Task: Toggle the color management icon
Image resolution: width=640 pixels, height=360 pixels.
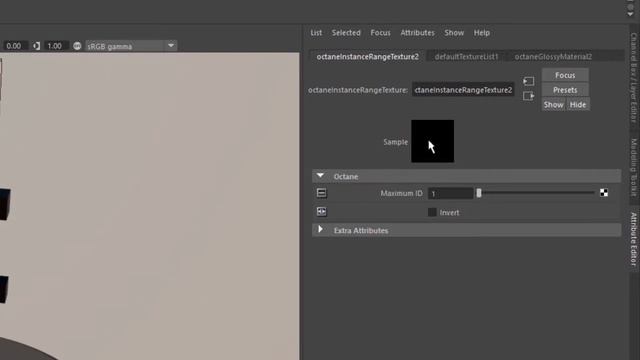Action: (77, 46)
